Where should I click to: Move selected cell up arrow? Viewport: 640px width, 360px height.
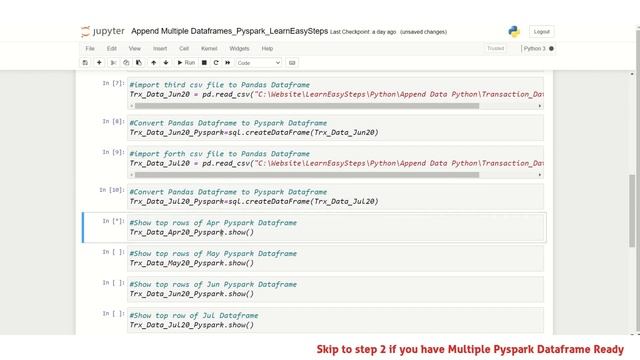tap(153, 63)
